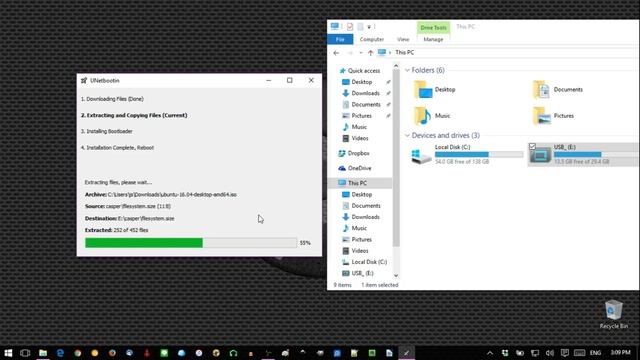
Task: Click the Local Disk (C:) capacity bar
Action: (x=479, y=155)
